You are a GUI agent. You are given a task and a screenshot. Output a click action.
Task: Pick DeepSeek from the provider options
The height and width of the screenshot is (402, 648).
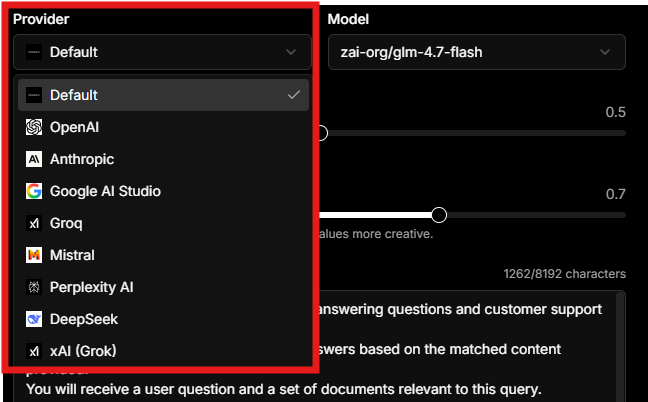click(x=163, y=319)
